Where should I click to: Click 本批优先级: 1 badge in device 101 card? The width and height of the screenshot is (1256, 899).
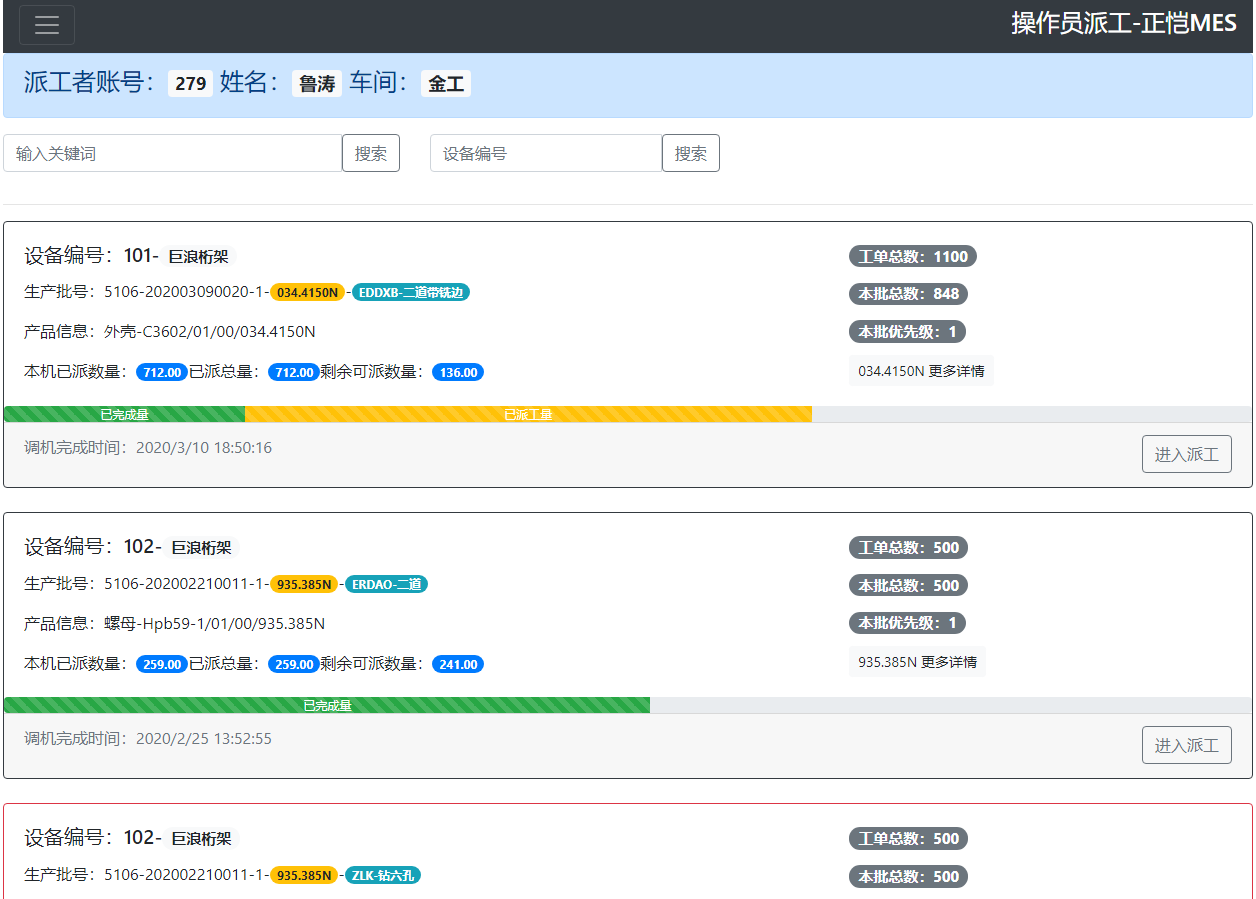coord(907,332)
